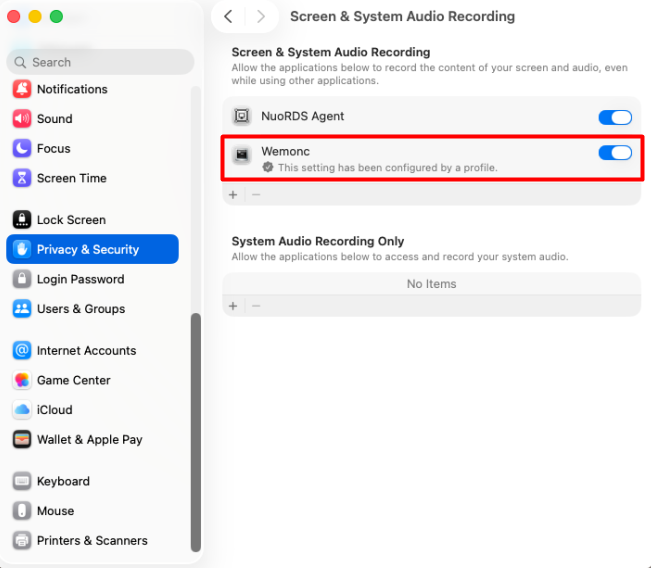Click the Search field in sidebar
Image resolution: width=651 pixels, height=568 pixels.
(100, 62)
